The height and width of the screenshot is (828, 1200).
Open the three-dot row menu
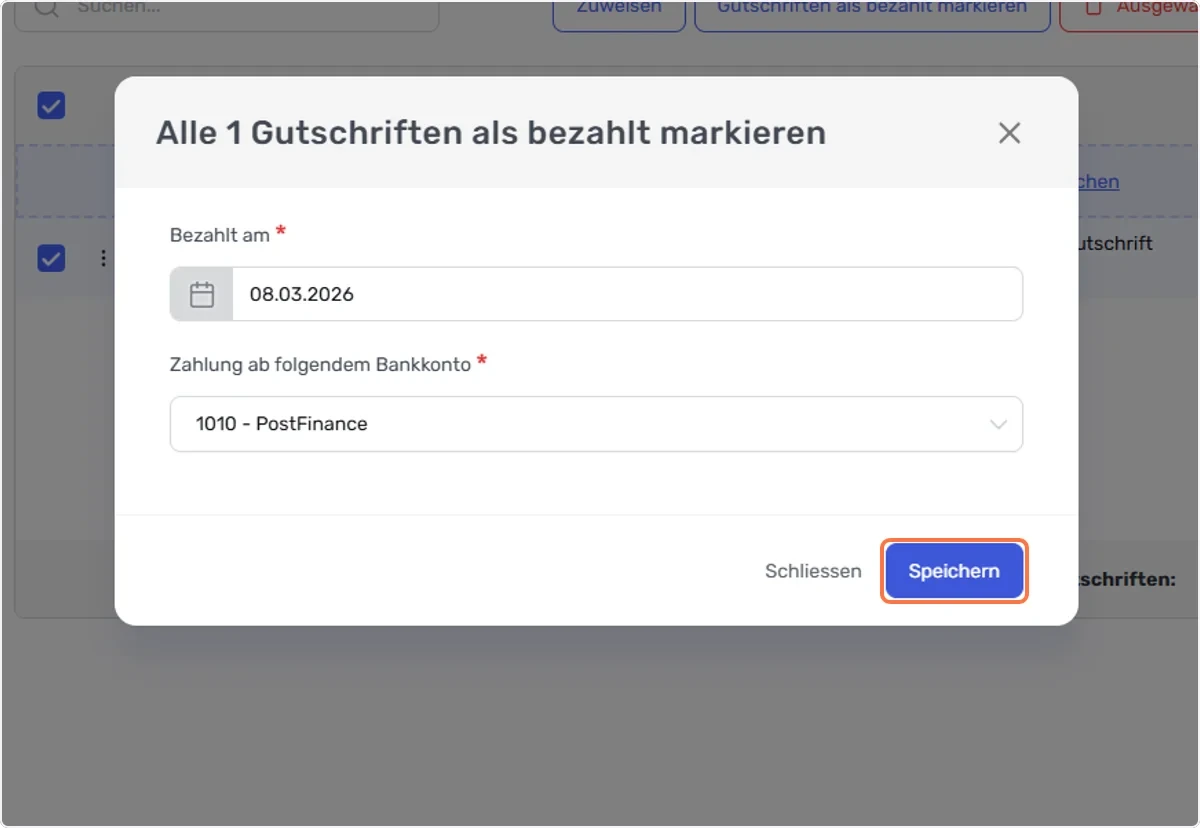coord(103,258)
